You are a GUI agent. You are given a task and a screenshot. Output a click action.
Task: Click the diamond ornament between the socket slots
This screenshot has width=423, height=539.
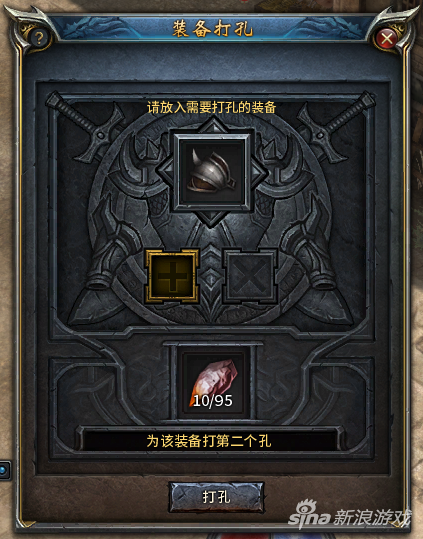[211, 275]
